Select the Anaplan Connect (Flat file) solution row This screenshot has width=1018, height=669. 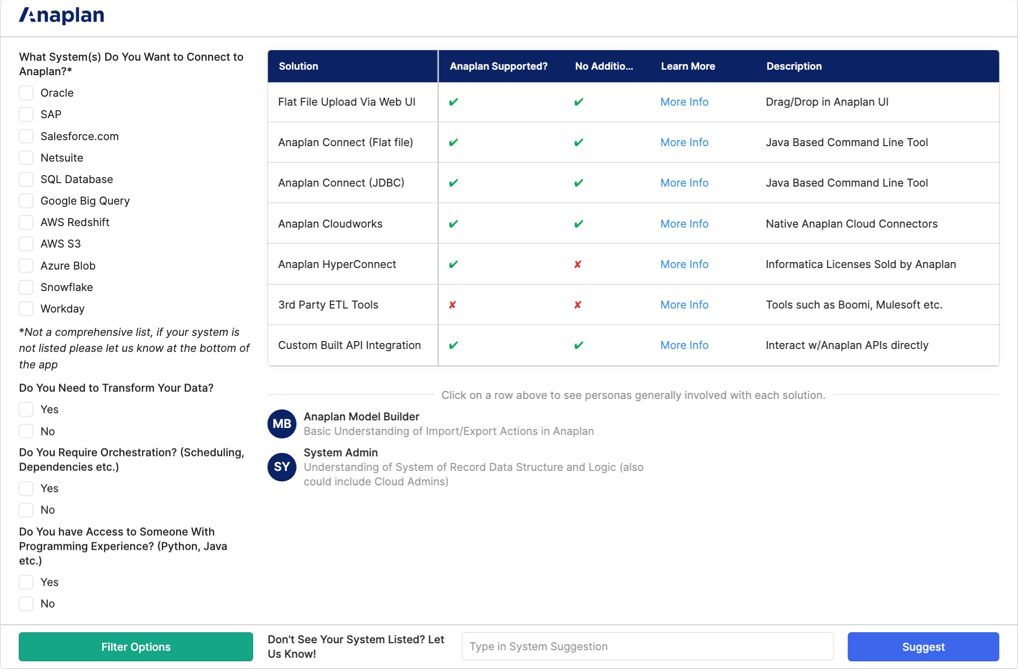click(633, 142)
